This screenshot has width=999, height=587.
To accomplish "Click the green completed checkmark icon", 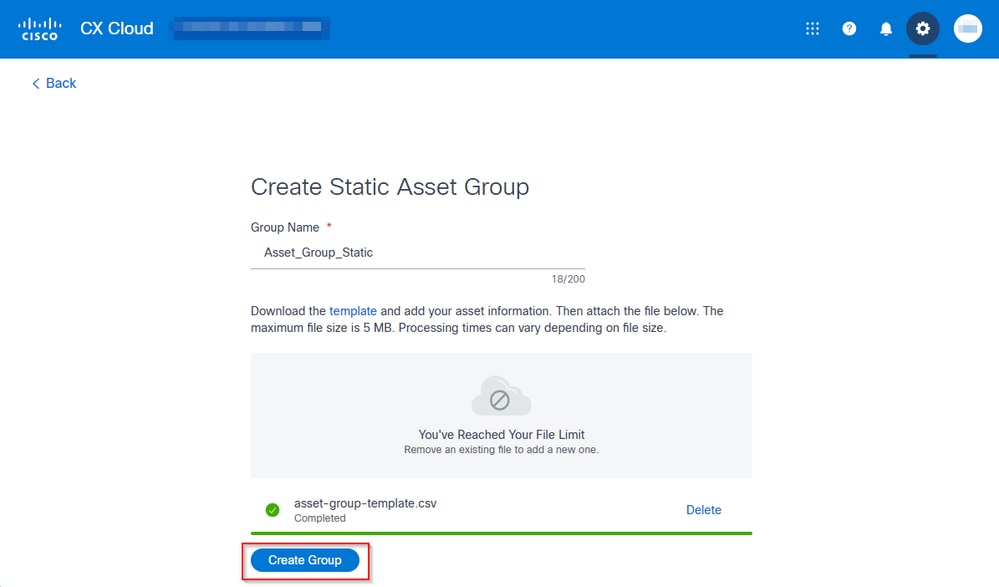I will [272, 510].
